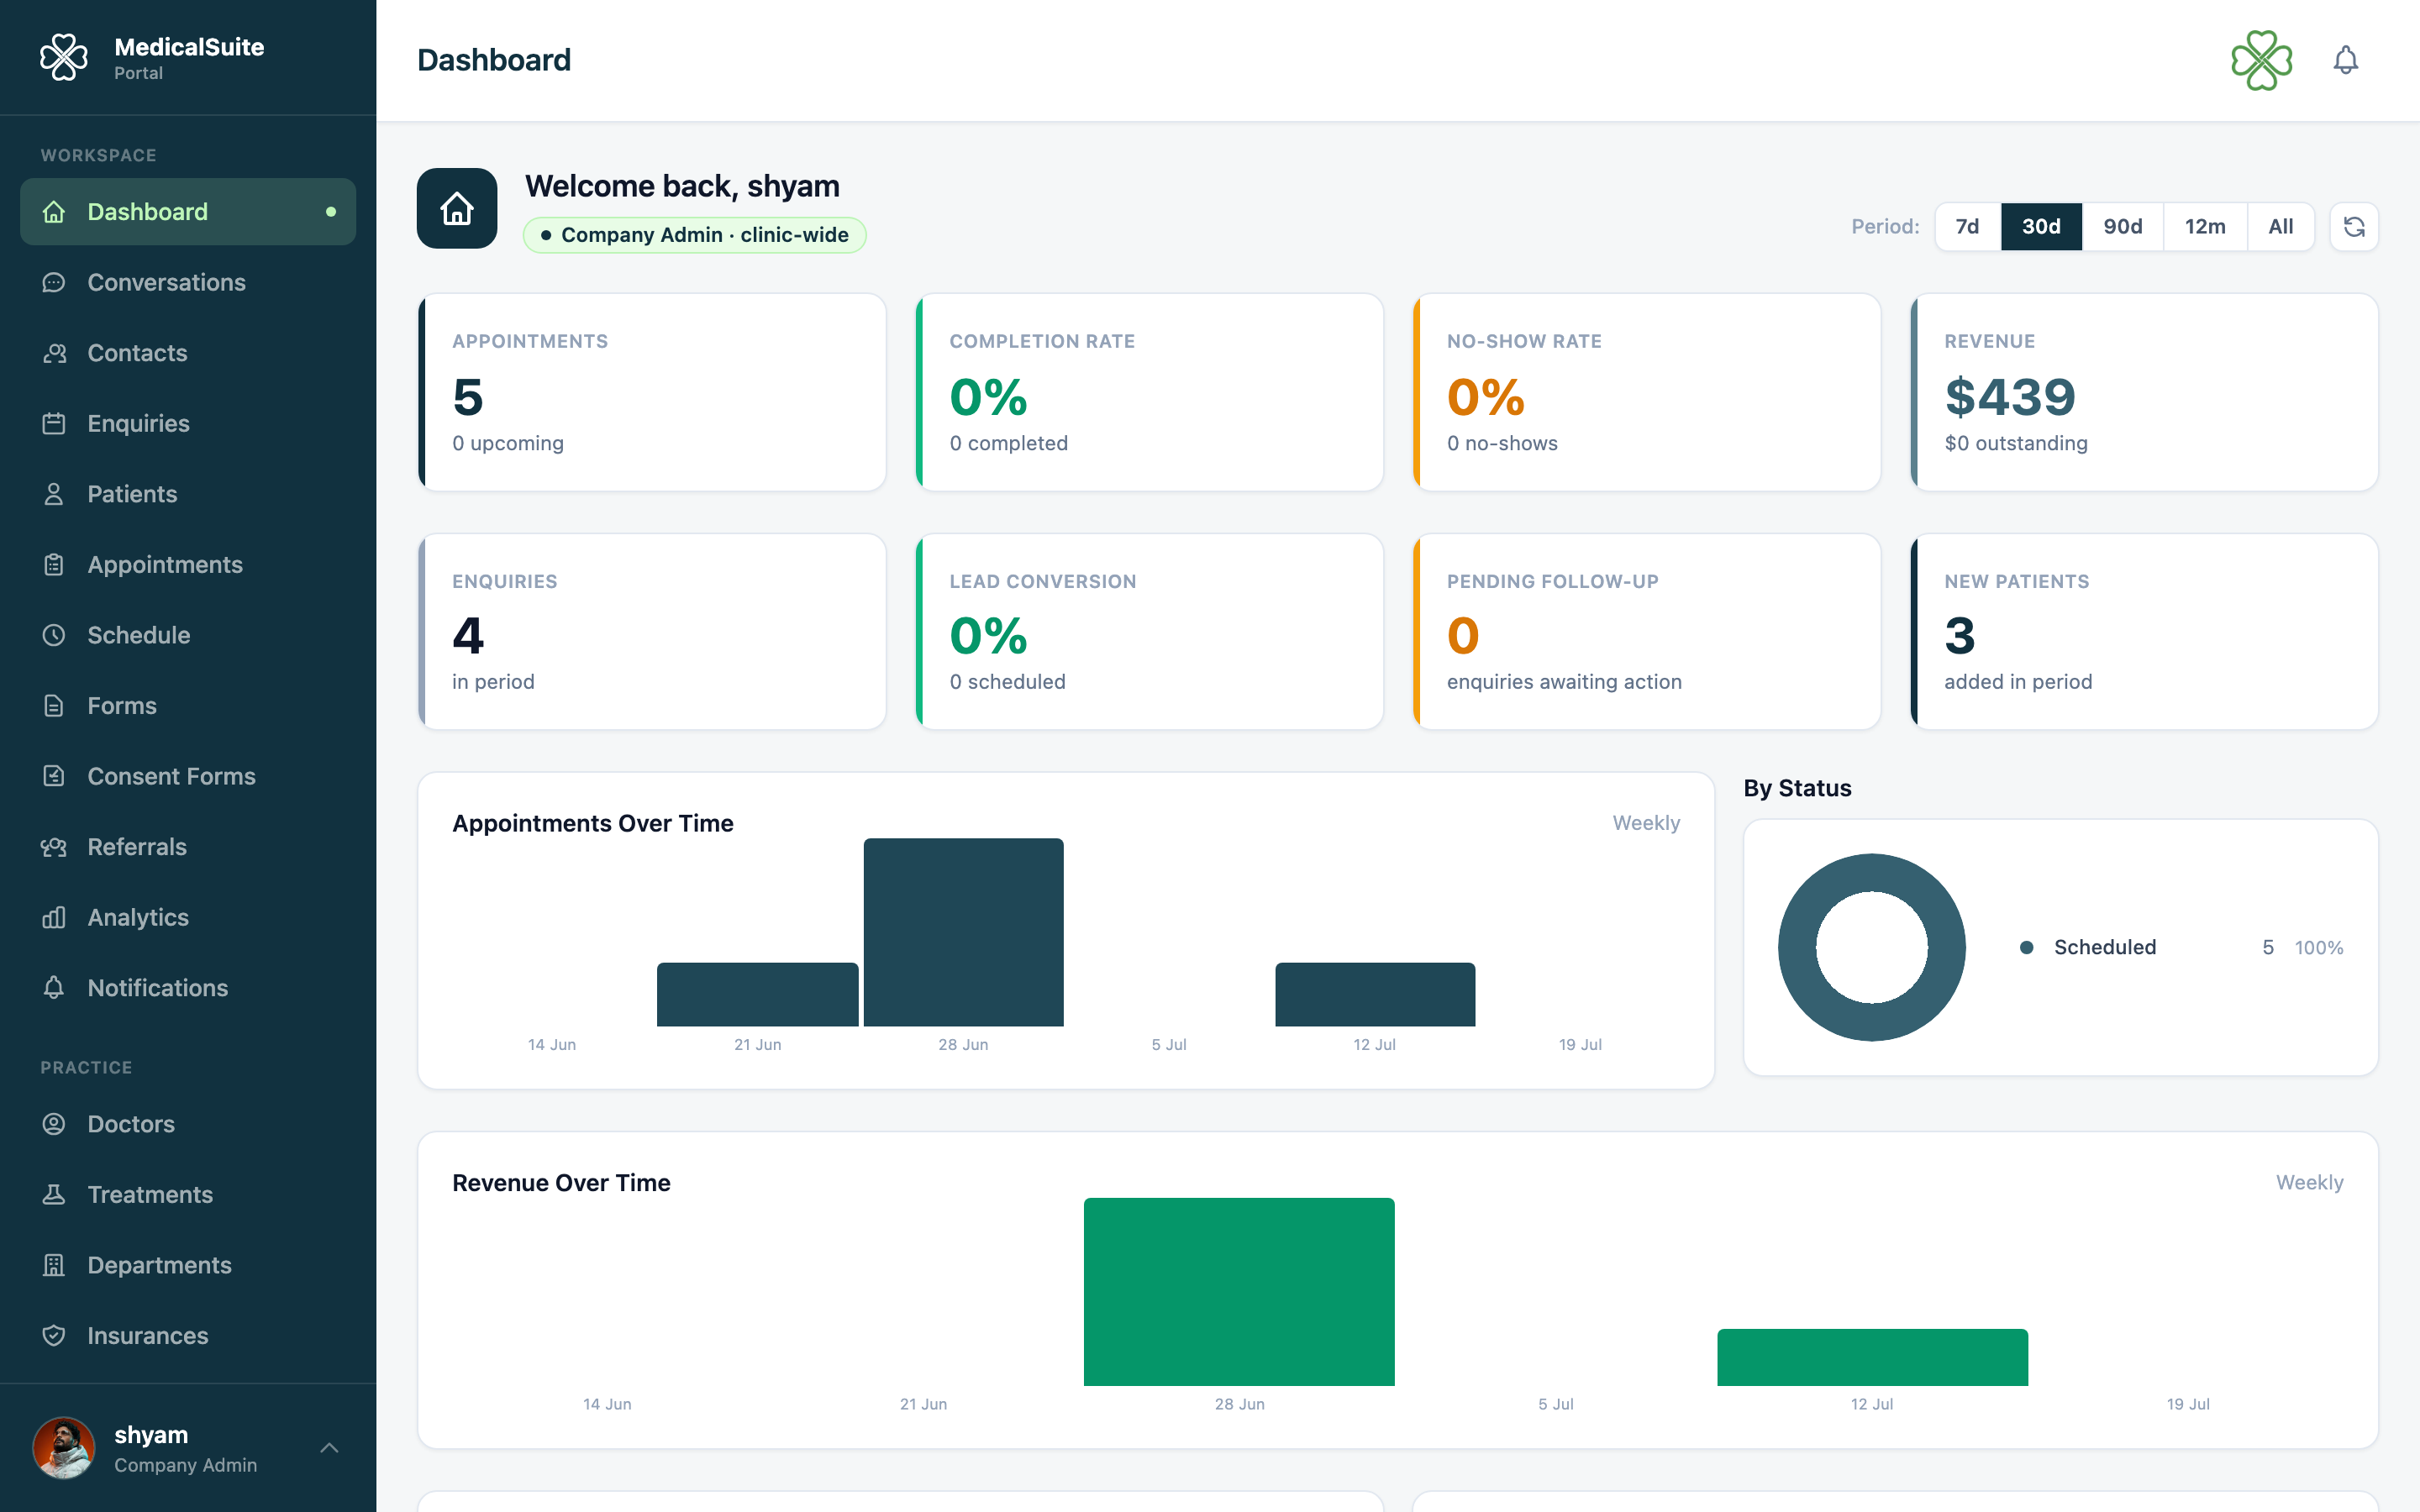Screen dimensions: 2420x1512
Task: Click the Weekly label on Revenue Over Time
Action: pyautogui.click(x=2309, y=1182)
